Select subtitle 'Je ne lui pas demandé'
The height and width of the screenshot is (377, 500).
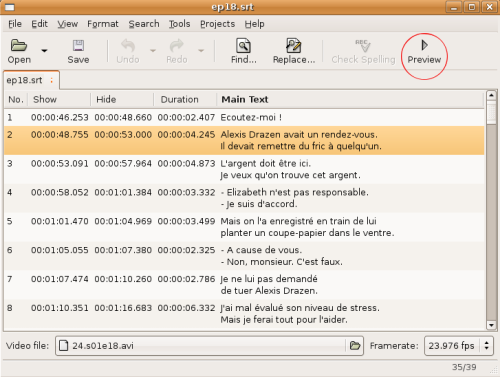pyautogui.click(x=269, y=279)
